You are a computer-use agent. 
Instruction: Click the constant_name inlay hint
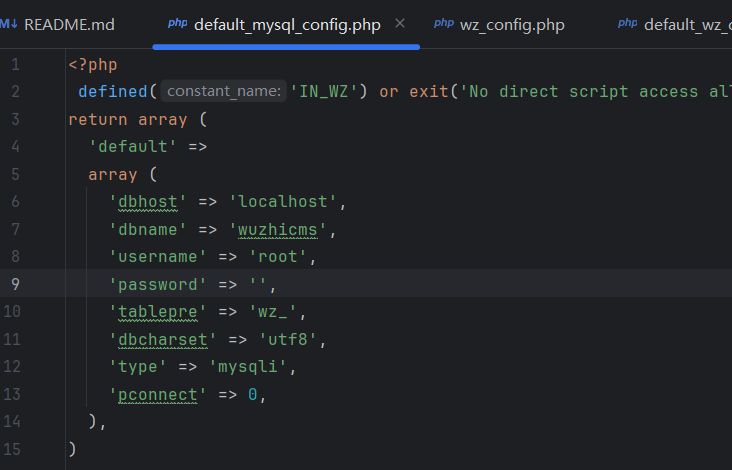coord(224,92)
